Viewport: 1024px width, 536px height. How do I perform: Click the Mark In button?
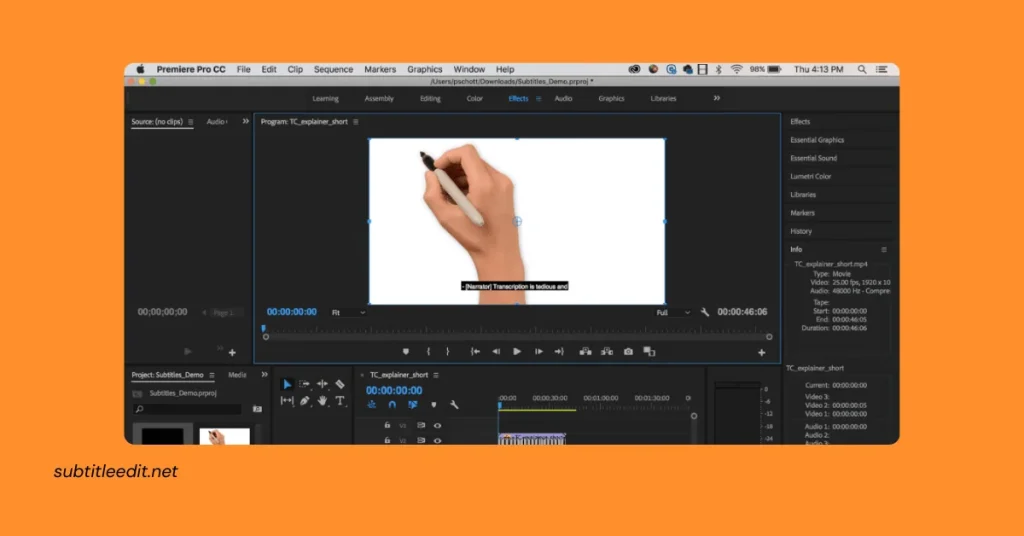tap(428, 352)
